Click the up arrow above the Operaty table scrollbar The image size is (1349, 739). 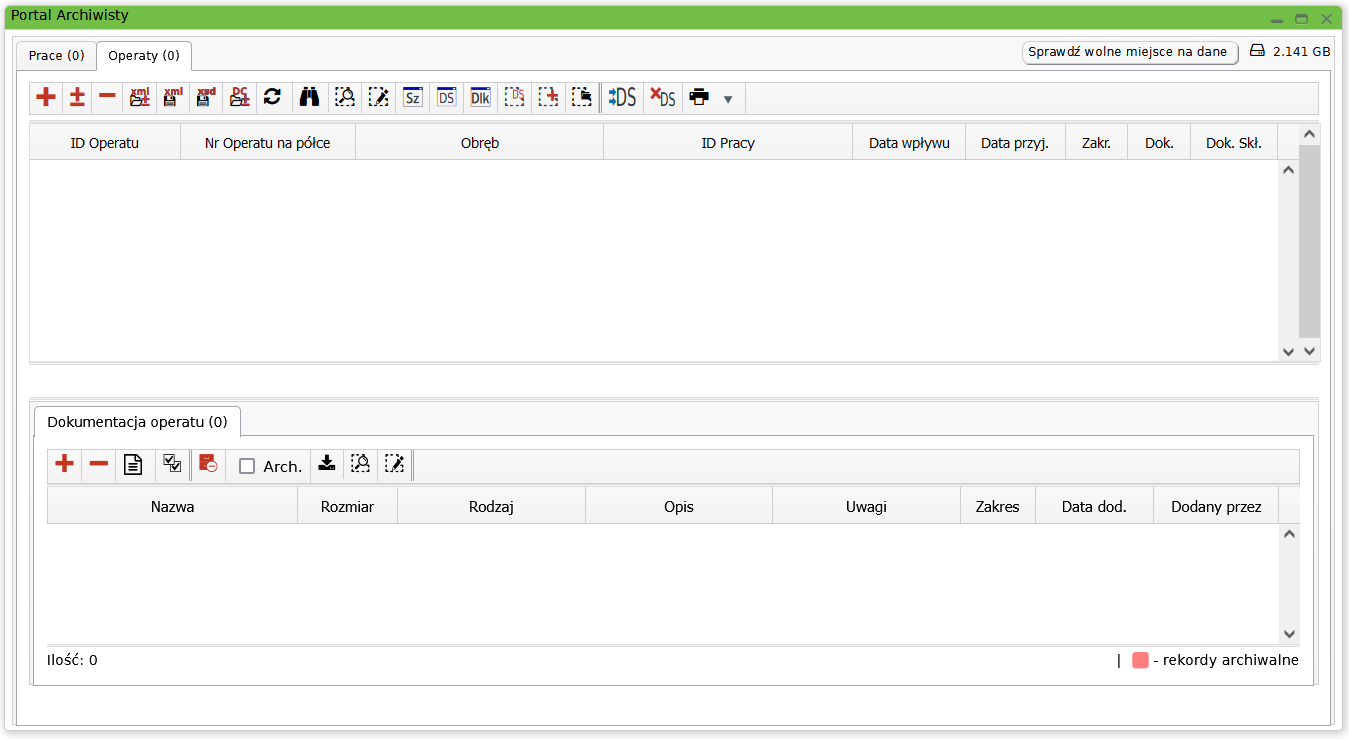pyautogui.click(x=1309, y=134)
